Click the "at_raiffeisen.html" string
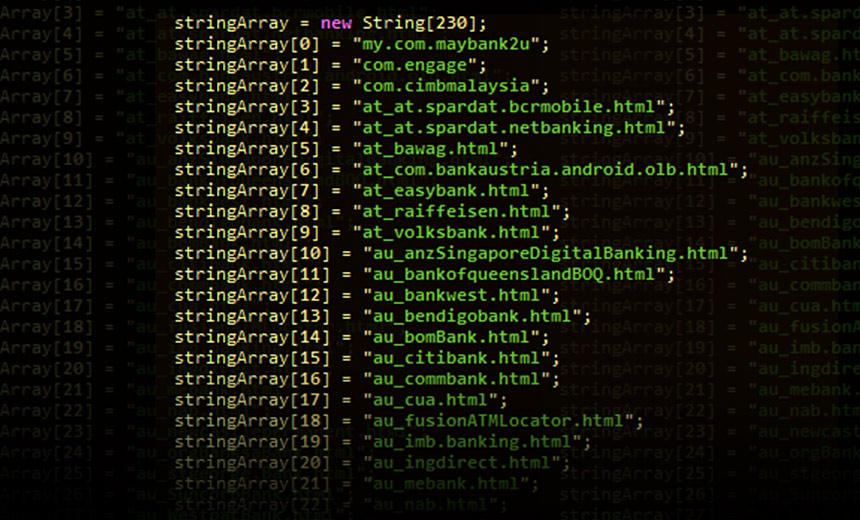Image resolution: width=860 pixels, height=520 pixels. pos(457,212)
